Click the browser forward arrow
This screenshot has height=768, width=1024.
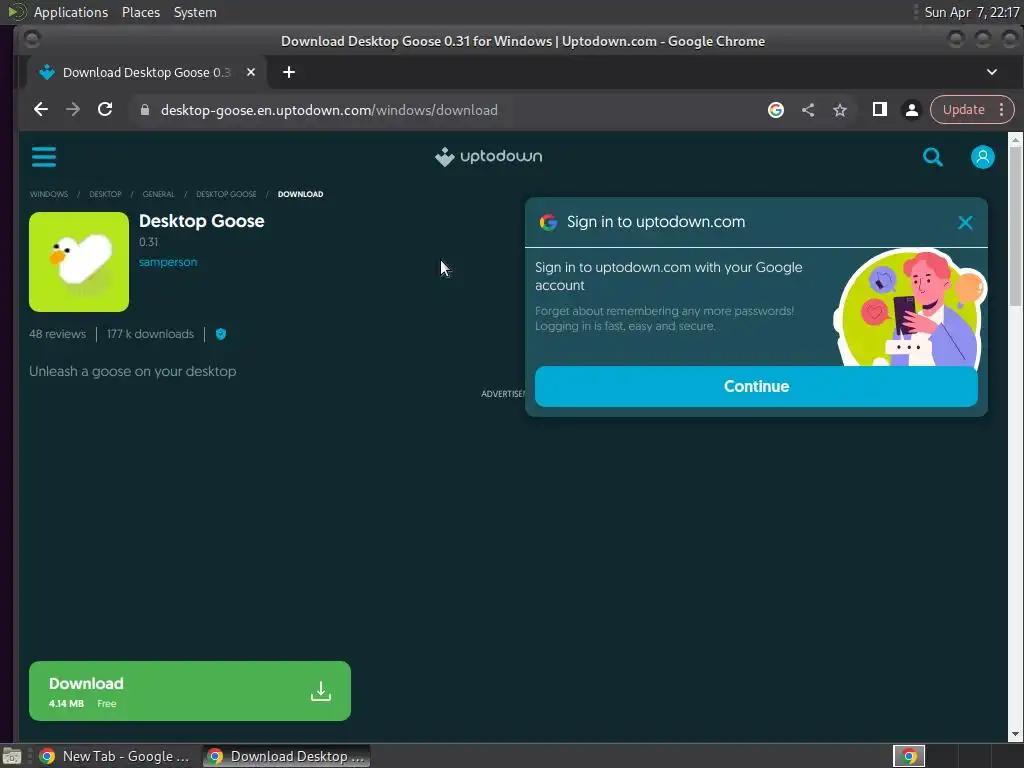pos(72,110)
